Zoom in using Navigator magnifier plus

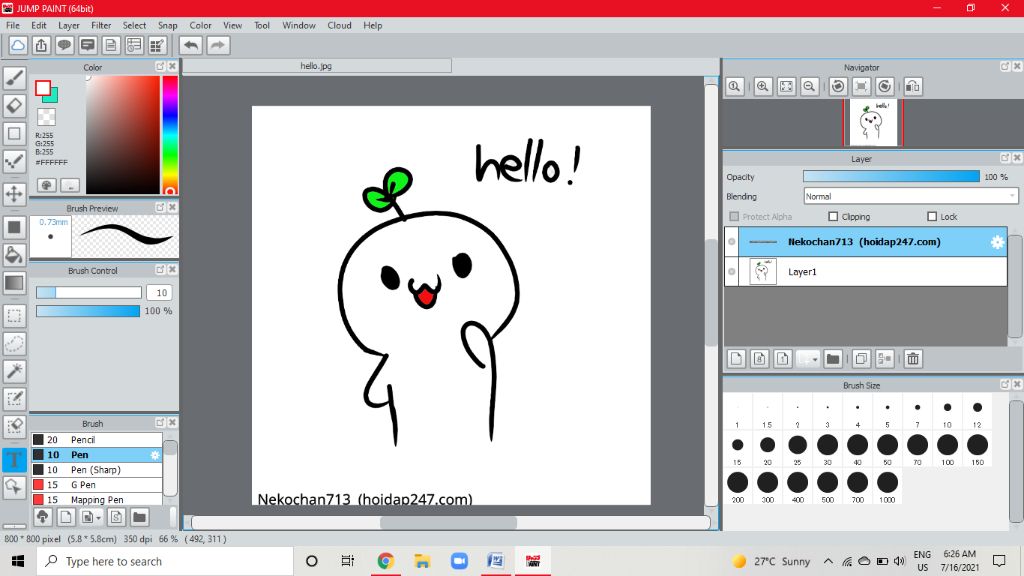(x=762, y=86)
